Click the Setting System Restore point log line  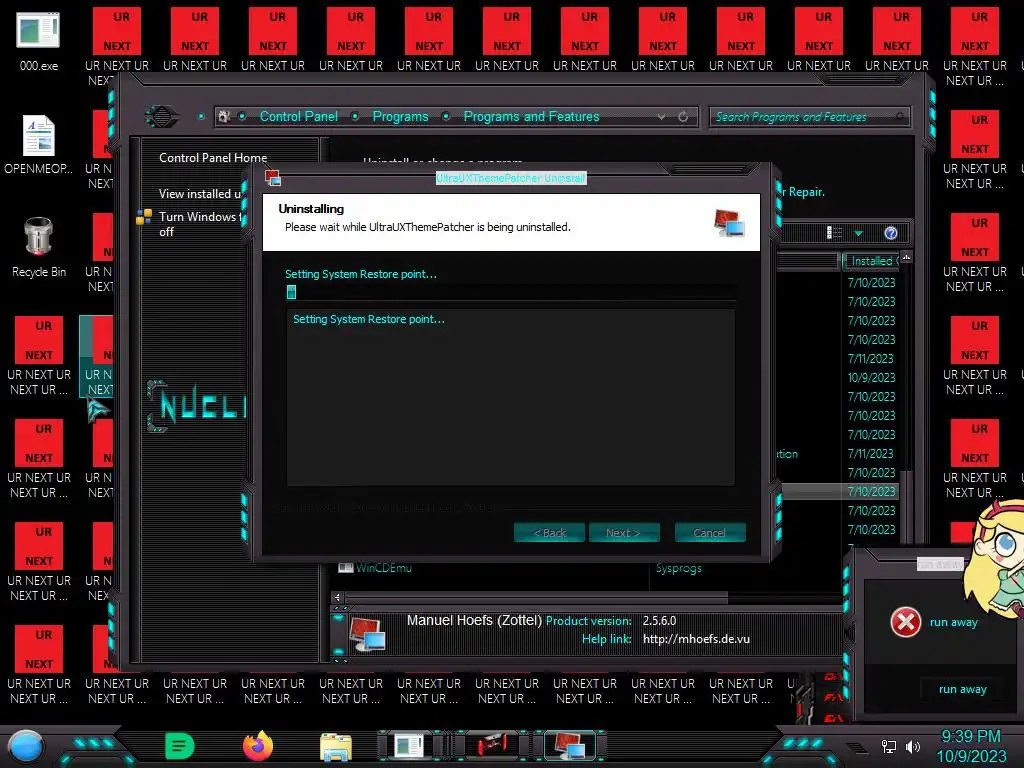coord(368,319)
